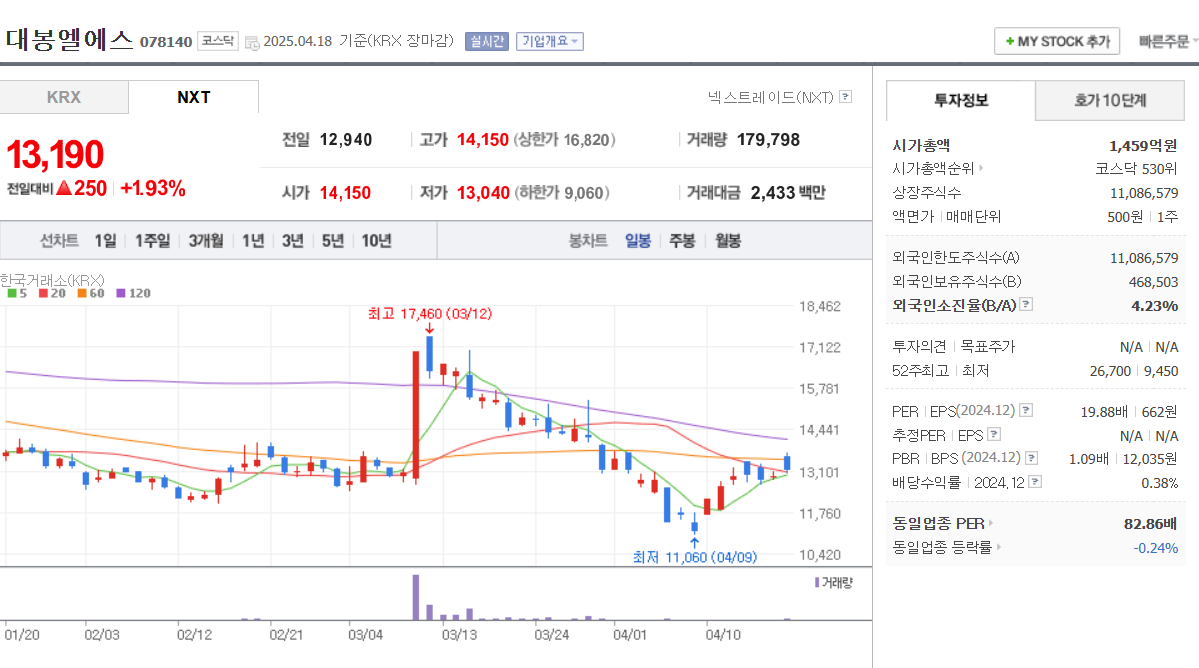This screenshot has width=1199, height=668.
Task: Open the PER | EPS help icon
Action: tap(1025, 410)
